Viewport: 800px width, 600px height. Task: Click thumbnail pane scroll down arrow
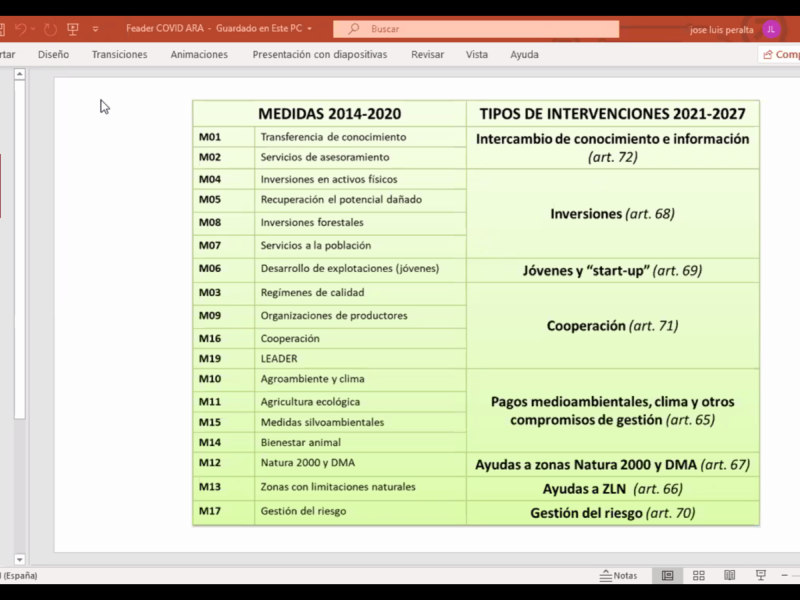click(19, 560)
